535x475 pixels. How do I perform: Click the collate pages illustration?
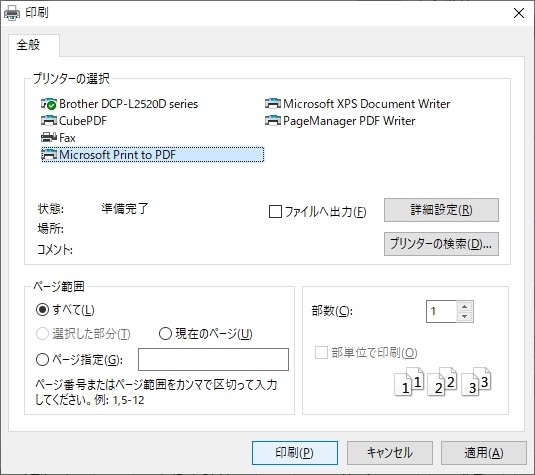[443, 382]
